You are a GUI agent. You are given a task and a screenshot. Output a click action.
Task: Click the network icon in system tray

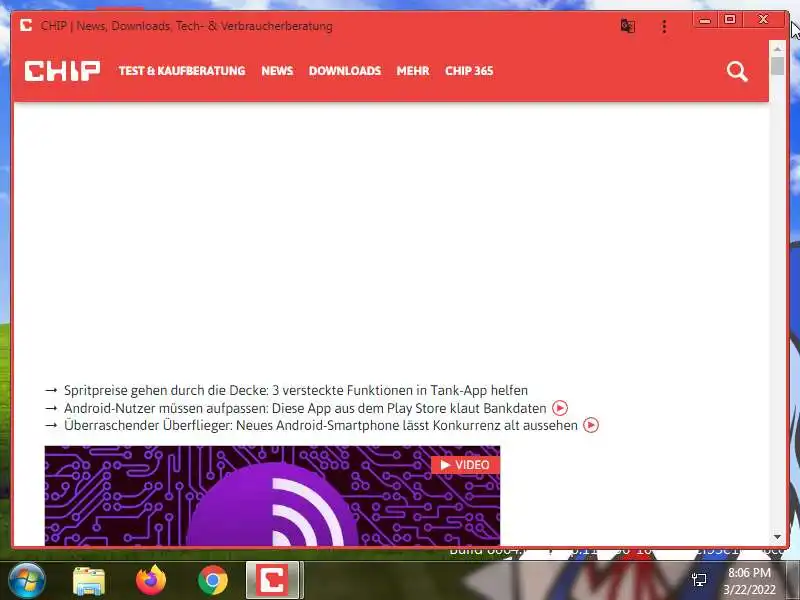(x=699, y=580)
